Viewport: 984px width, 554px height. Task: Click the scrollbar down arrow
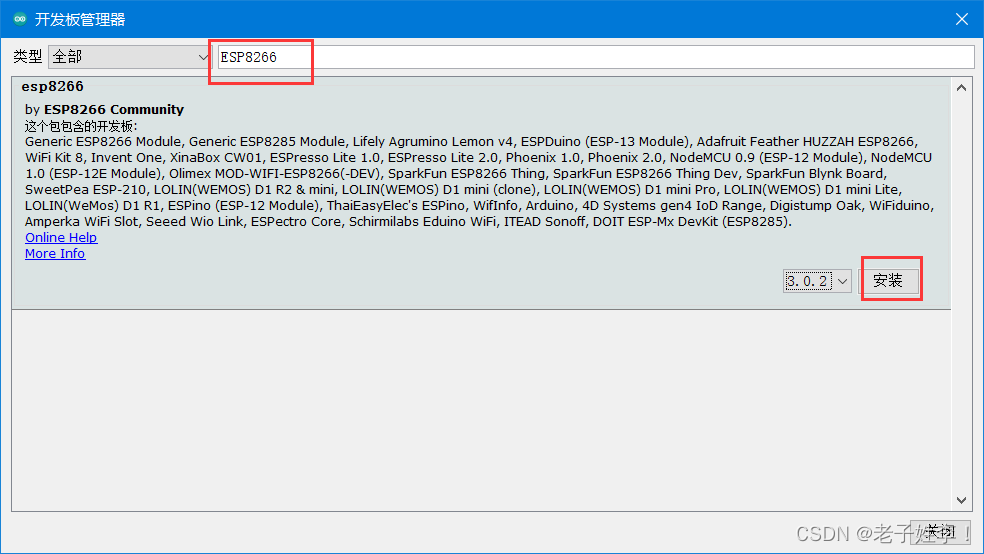961,500
